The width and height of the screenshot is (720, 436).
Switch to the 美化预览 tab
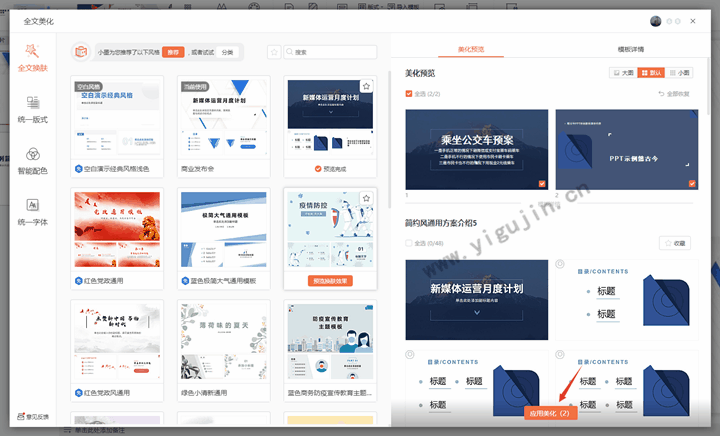471,49
